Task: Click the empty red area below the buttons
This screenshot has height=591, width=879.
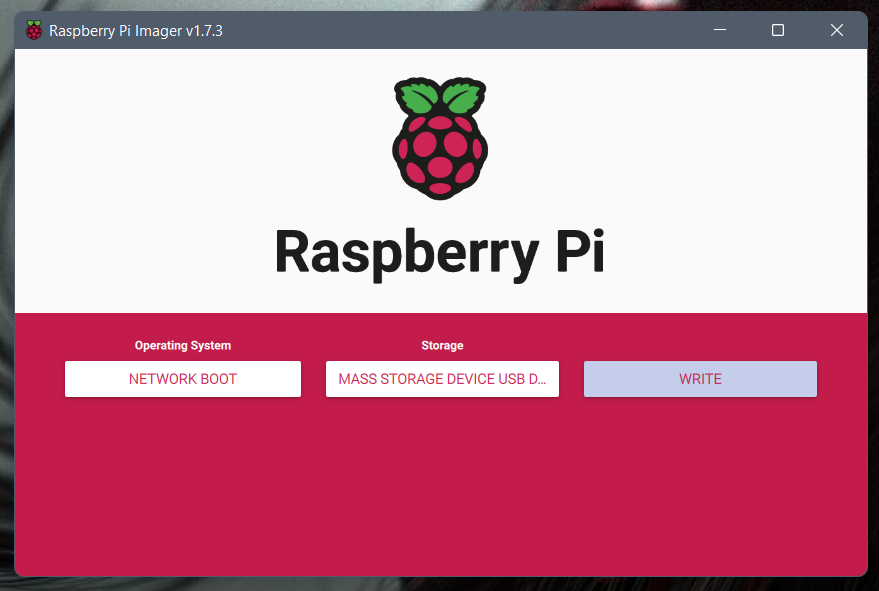Action: (x=440, y=490)
